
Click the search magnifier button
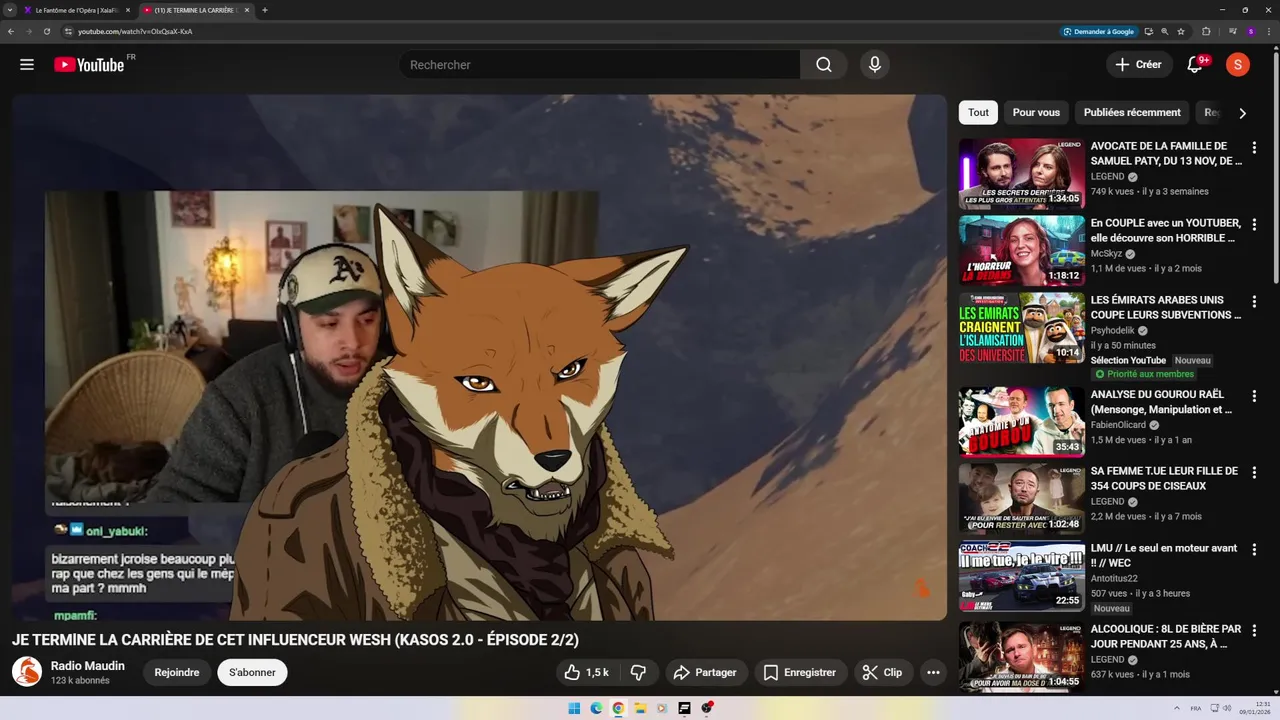[823, 65]
